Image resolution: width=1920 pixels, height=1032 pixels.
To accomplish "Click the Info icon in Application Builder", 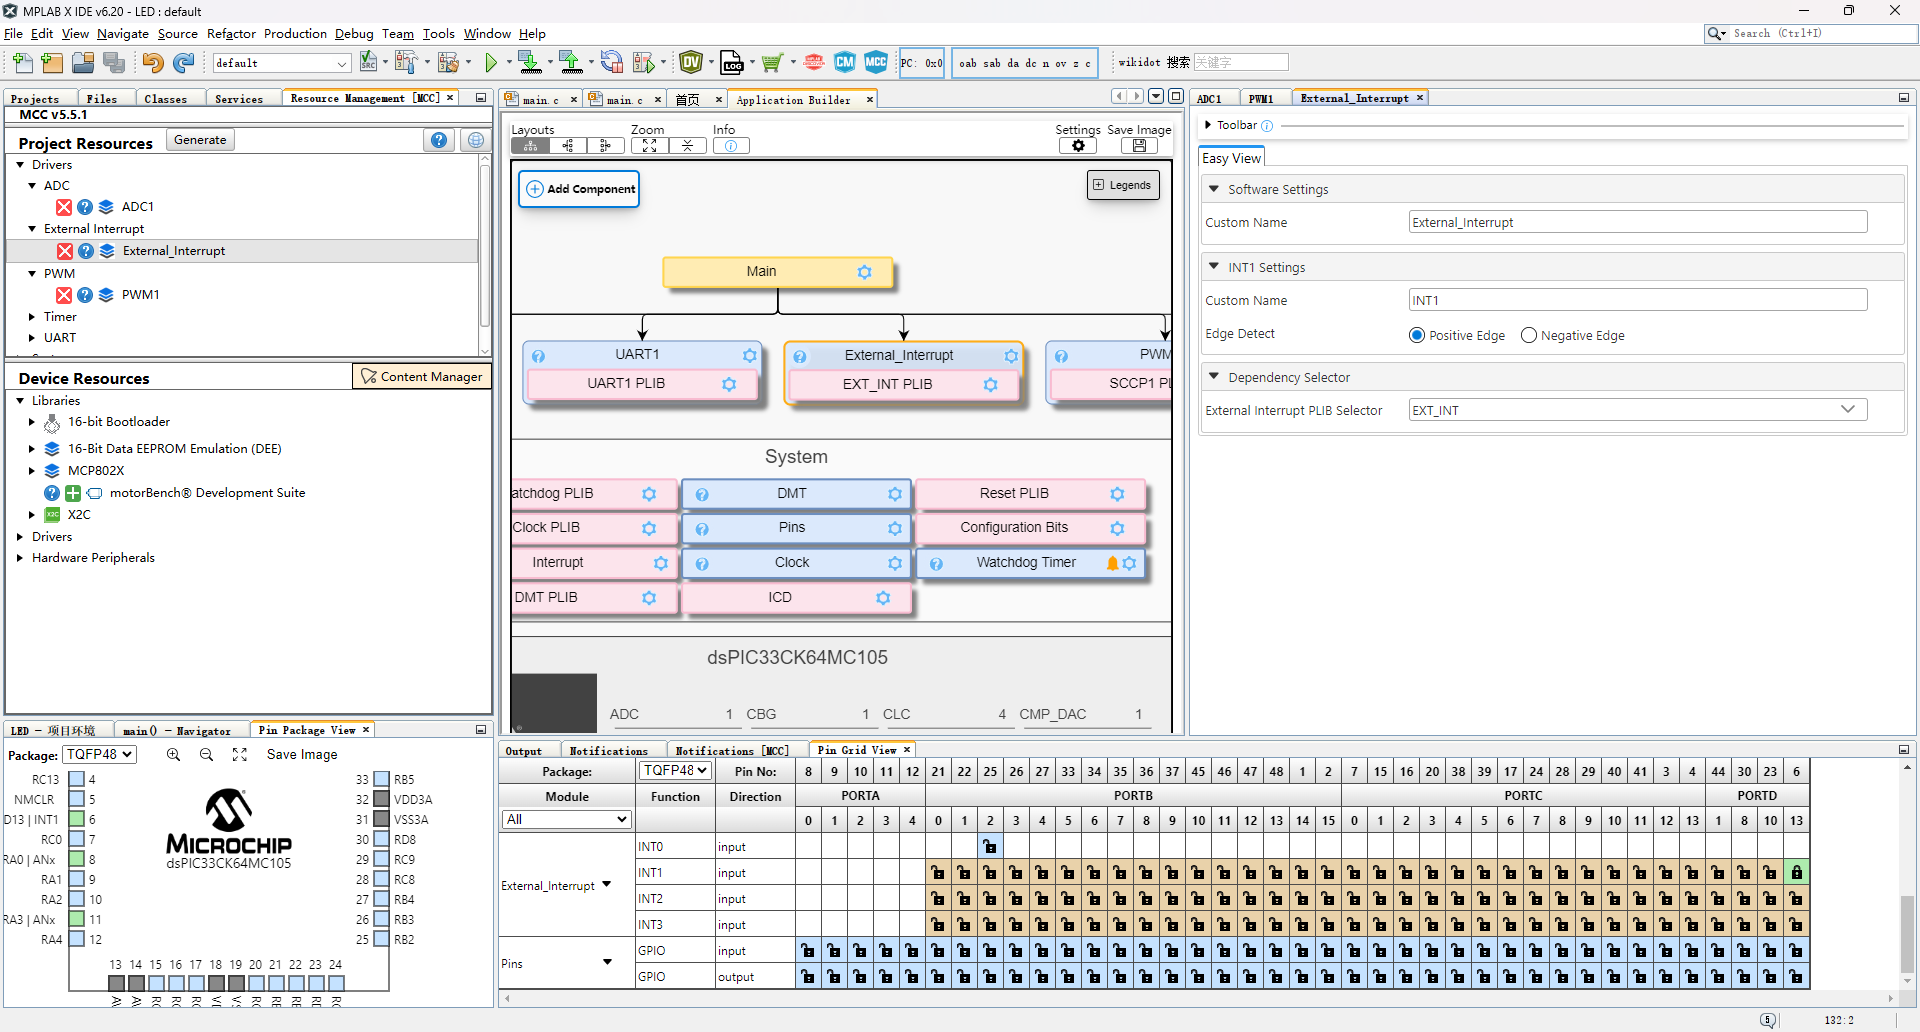I will pyautogui.click(x=731, y=146).
